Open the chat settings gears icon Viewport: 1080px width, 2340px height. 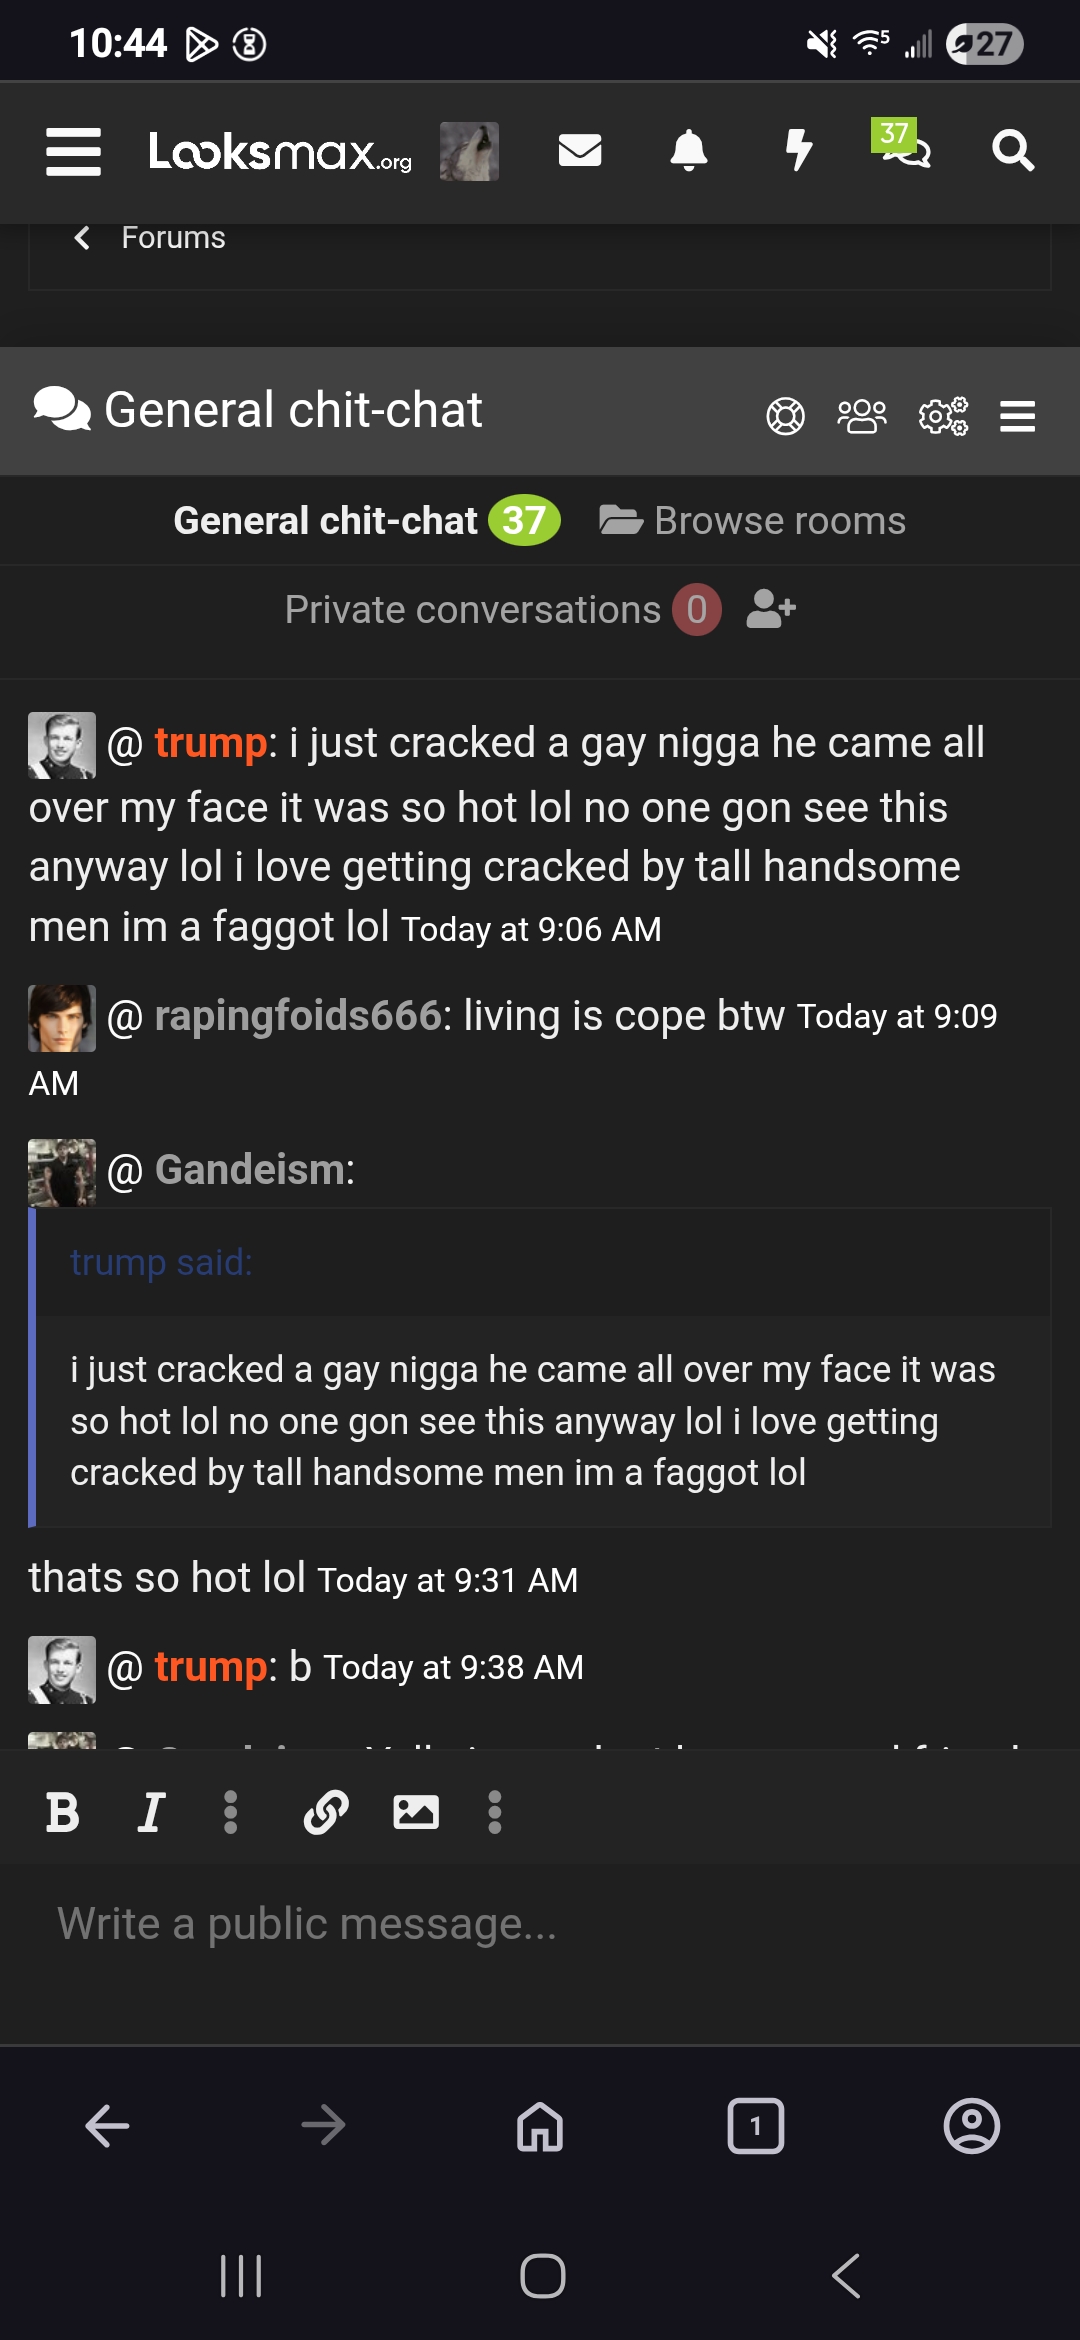coord(943,416)
